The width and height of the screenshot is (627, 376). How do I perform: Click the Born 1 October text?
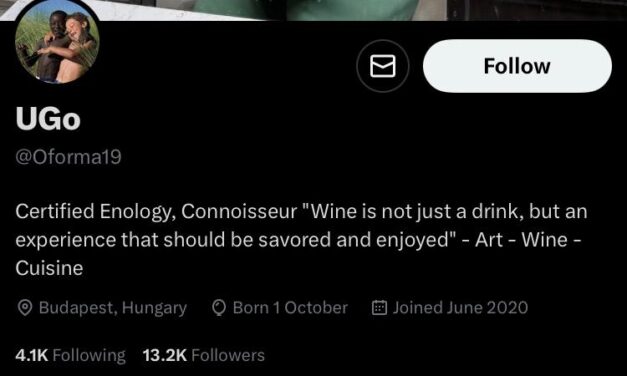pos(290,308)
